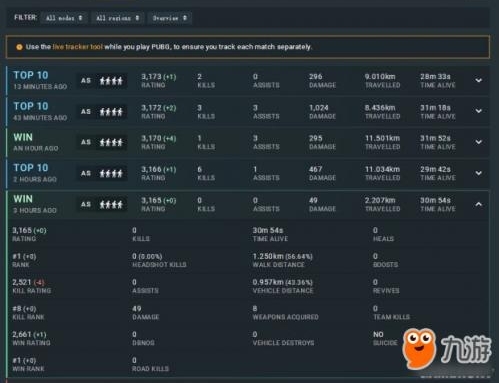499x383 pixels.
Task: Click the squad icon in the an hour ago row
Action: pyautogui.click(x=111, y=143)
